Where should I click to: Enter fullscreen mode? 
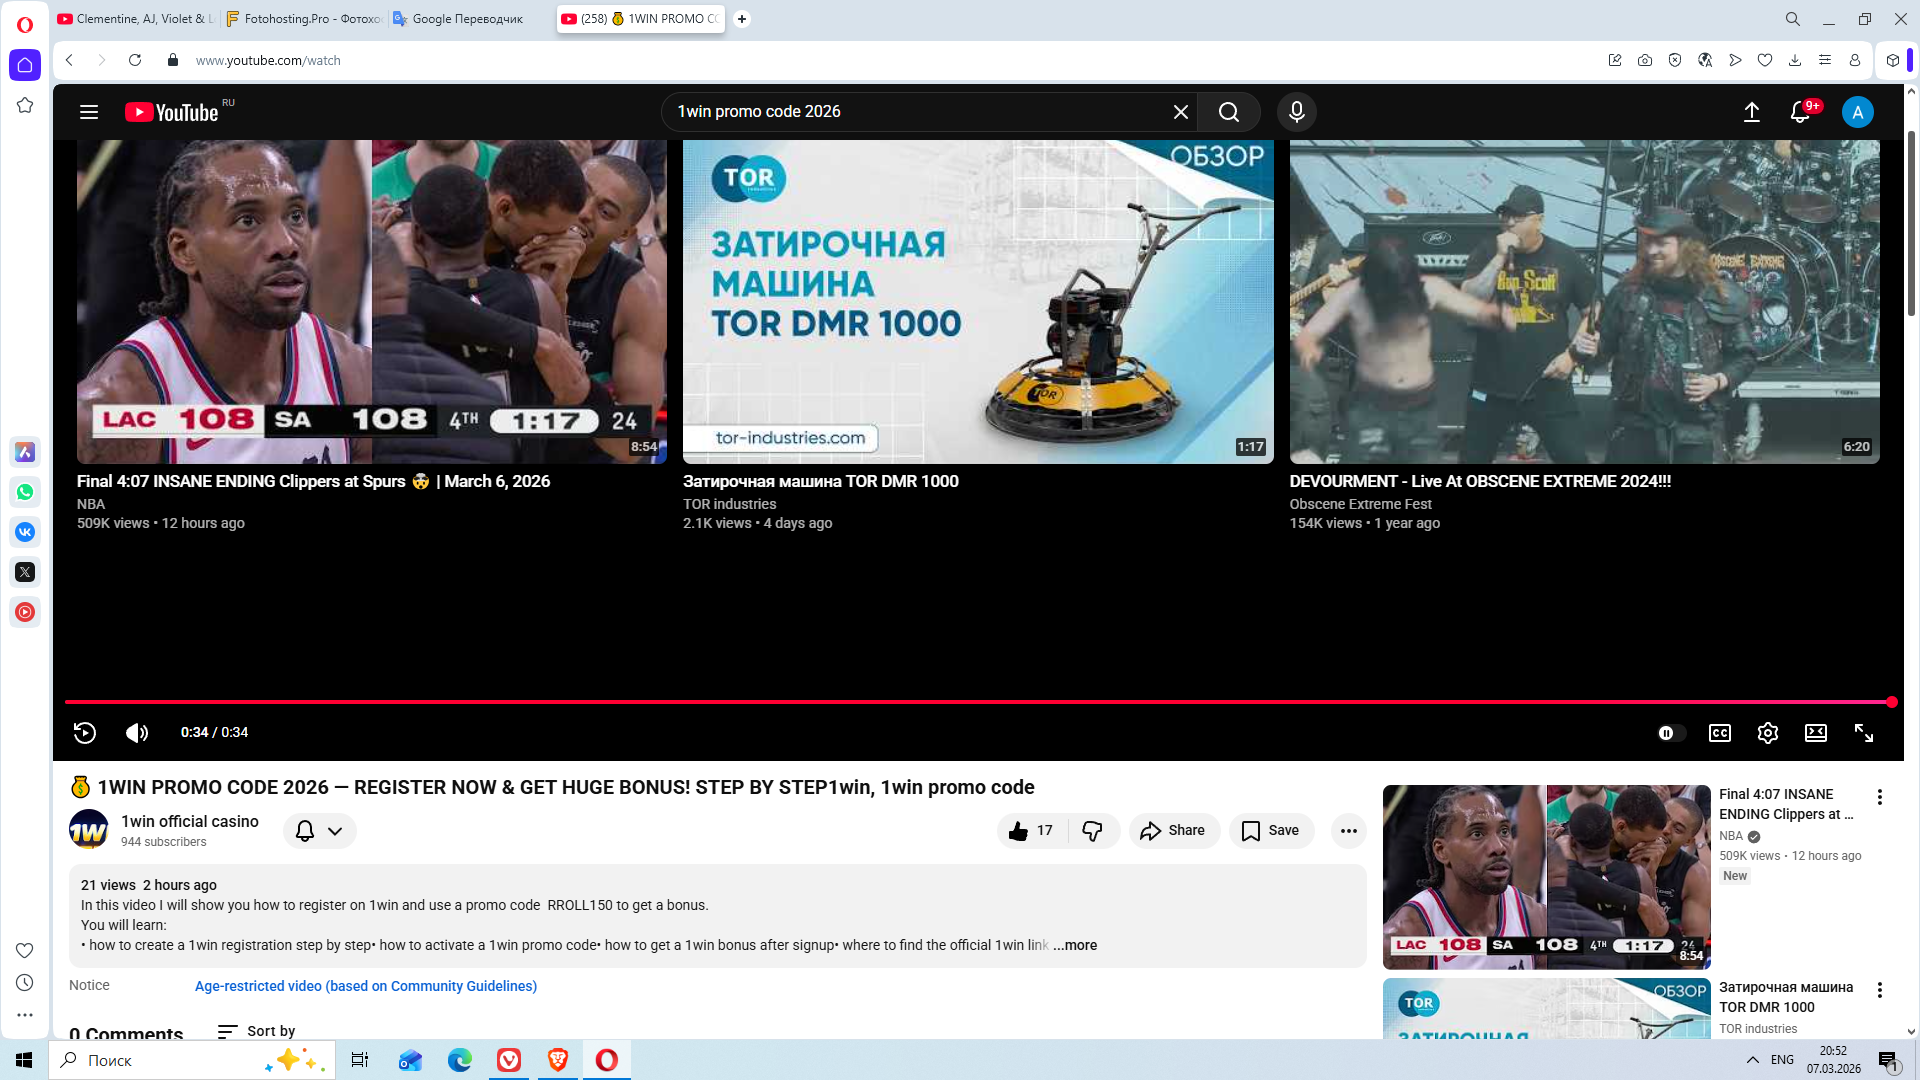point(1863,733)
